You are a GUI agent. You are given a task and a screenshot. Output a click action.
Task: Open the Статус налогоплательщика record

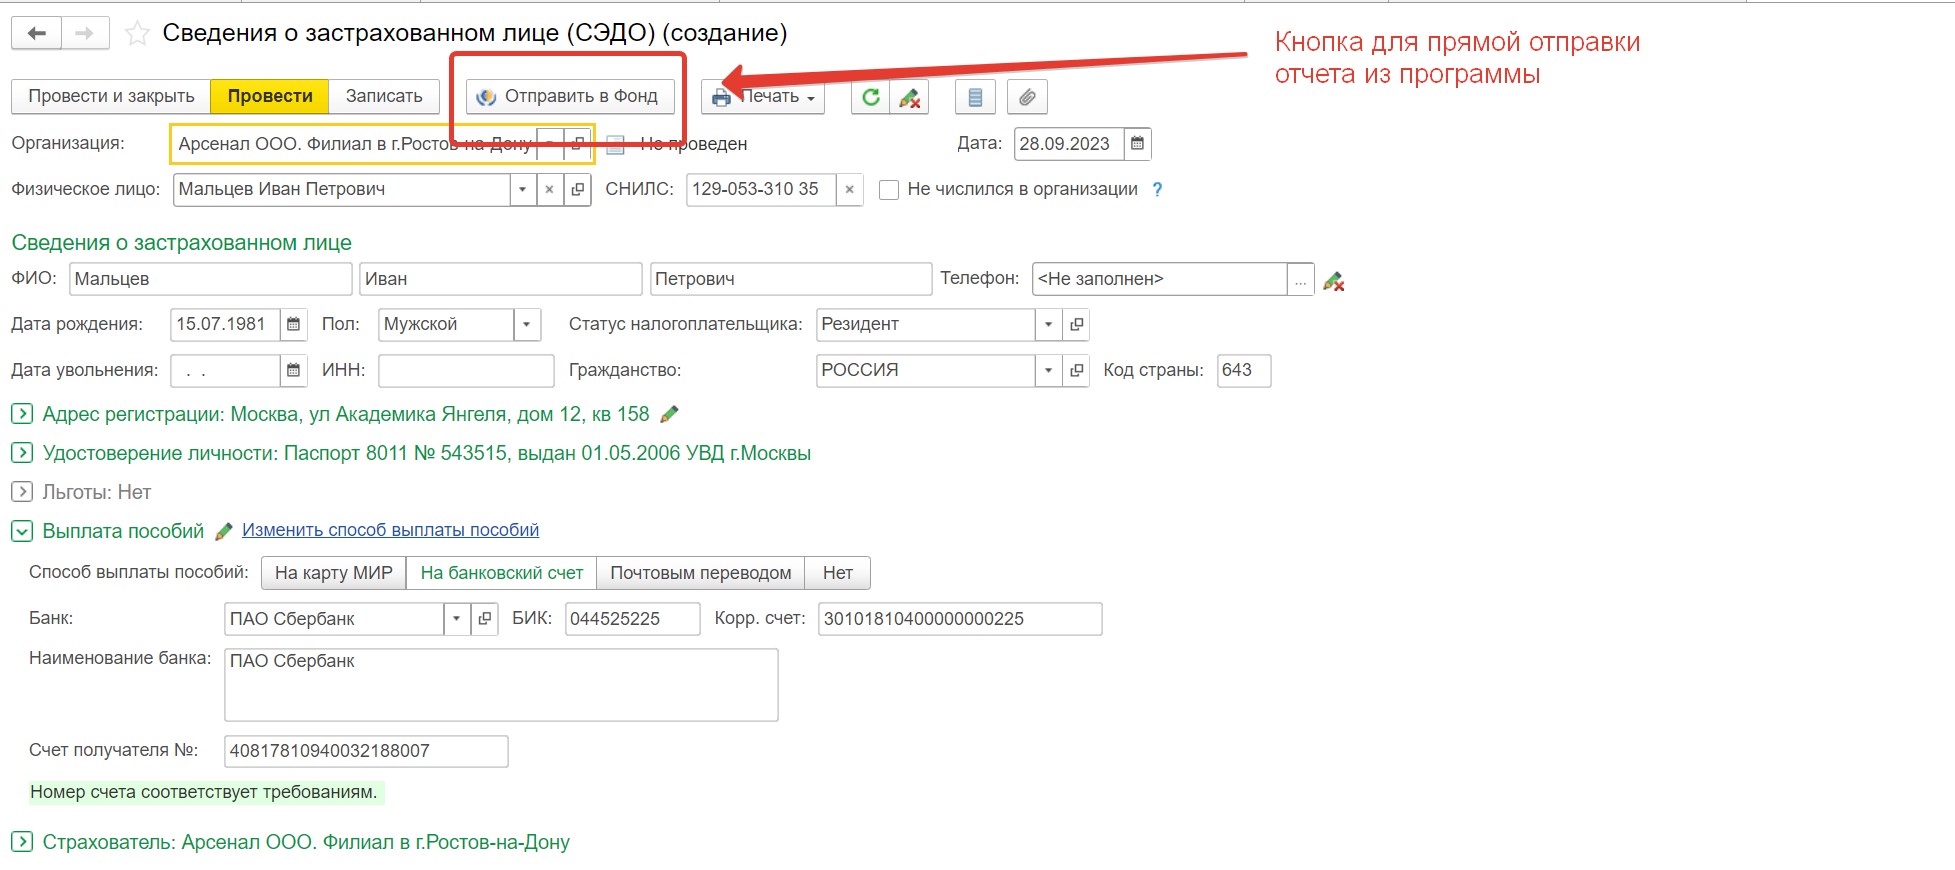[1076, 324]
